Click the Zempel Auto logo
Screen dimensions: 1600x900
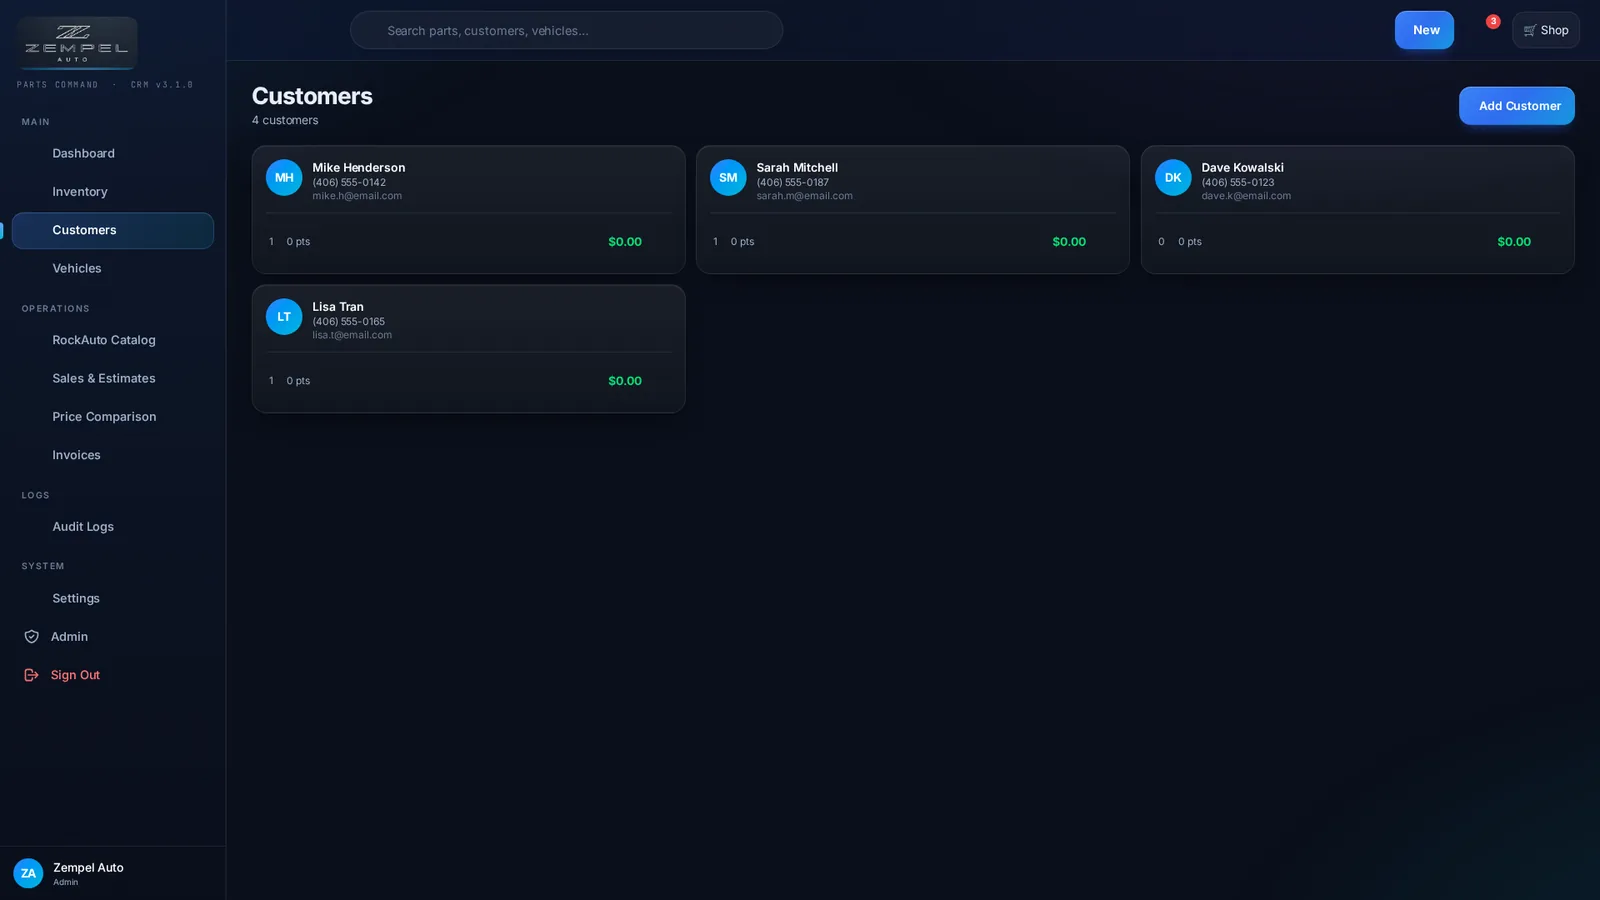(77, 42)
